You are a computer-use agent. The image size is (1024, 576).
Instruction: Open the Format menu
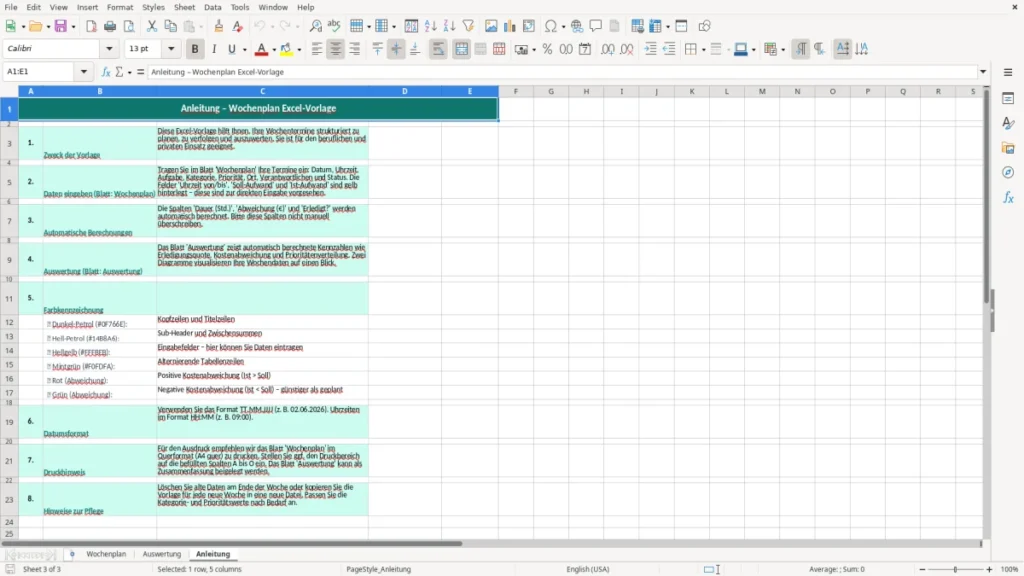click(120, 7)
